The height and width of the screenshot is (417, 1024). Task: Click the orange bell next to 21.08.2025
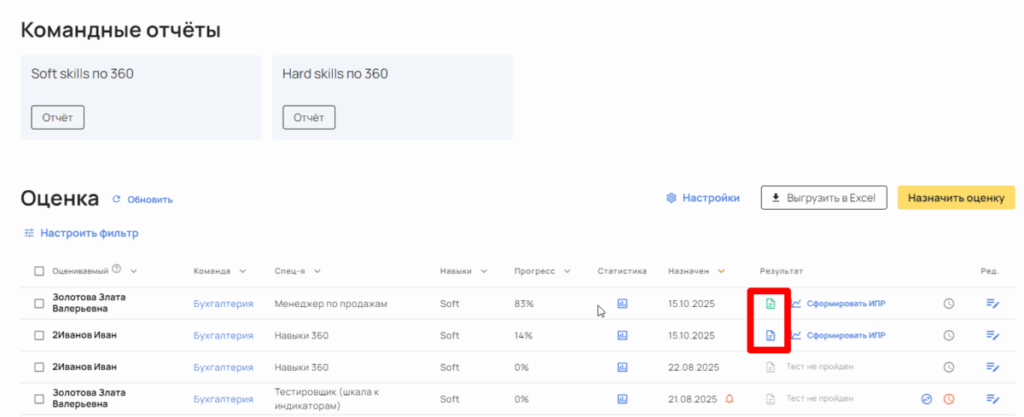click(728, 399)
